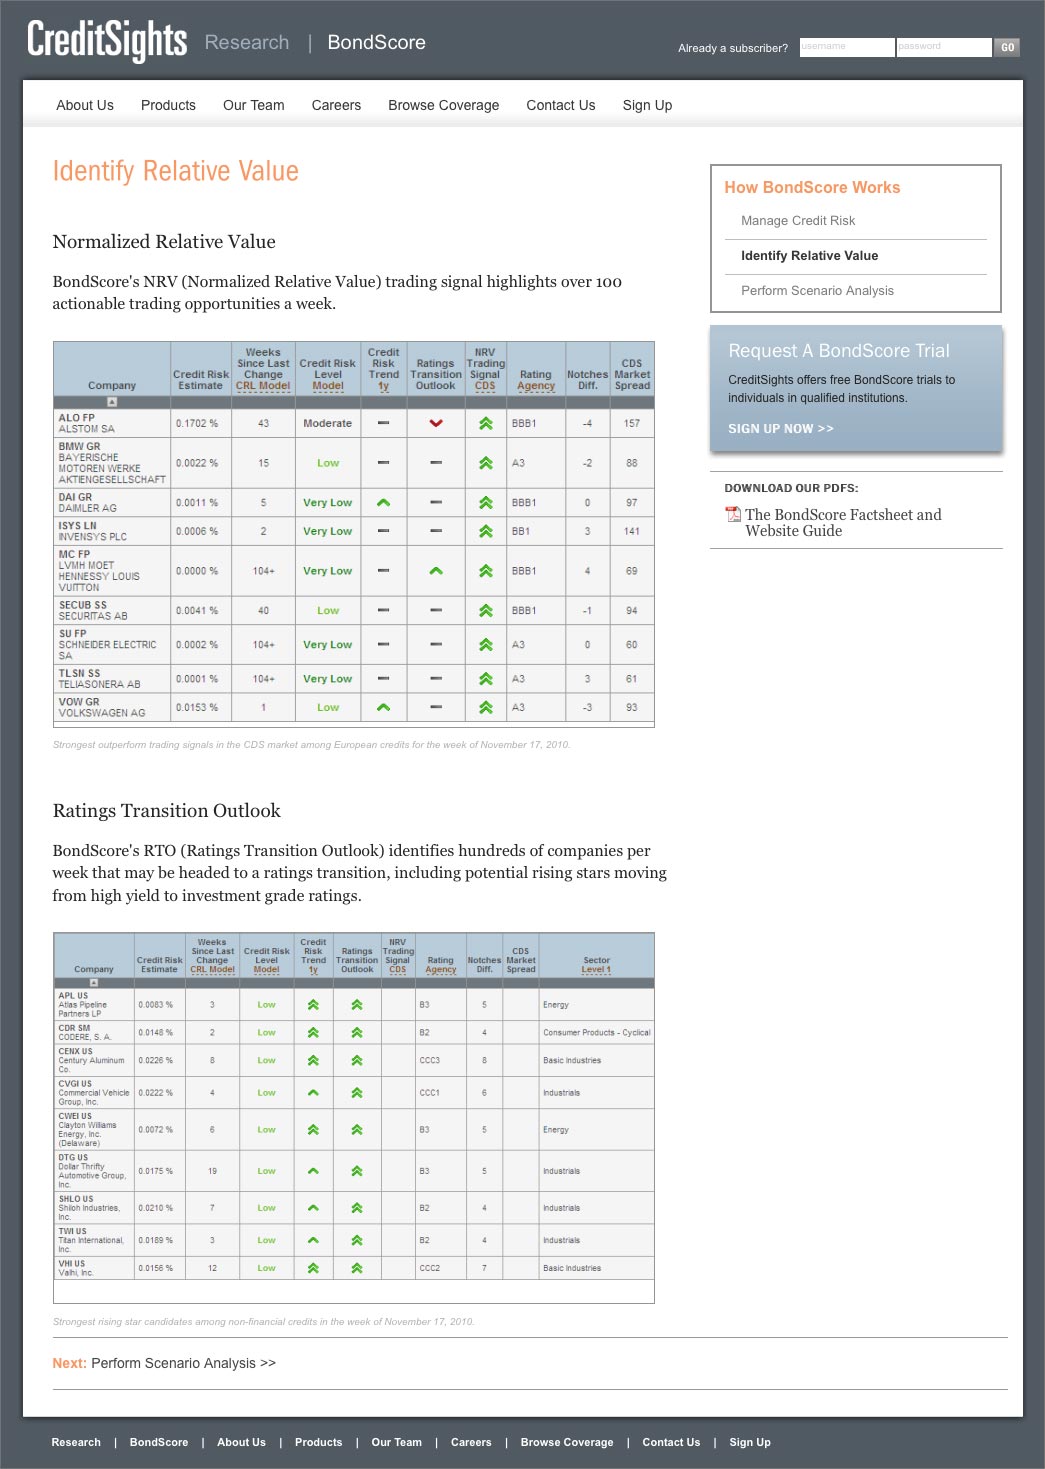Viewport: 1045px width, 1469px height.
Task: Open Products in top navigation
Action: (168, 105)
